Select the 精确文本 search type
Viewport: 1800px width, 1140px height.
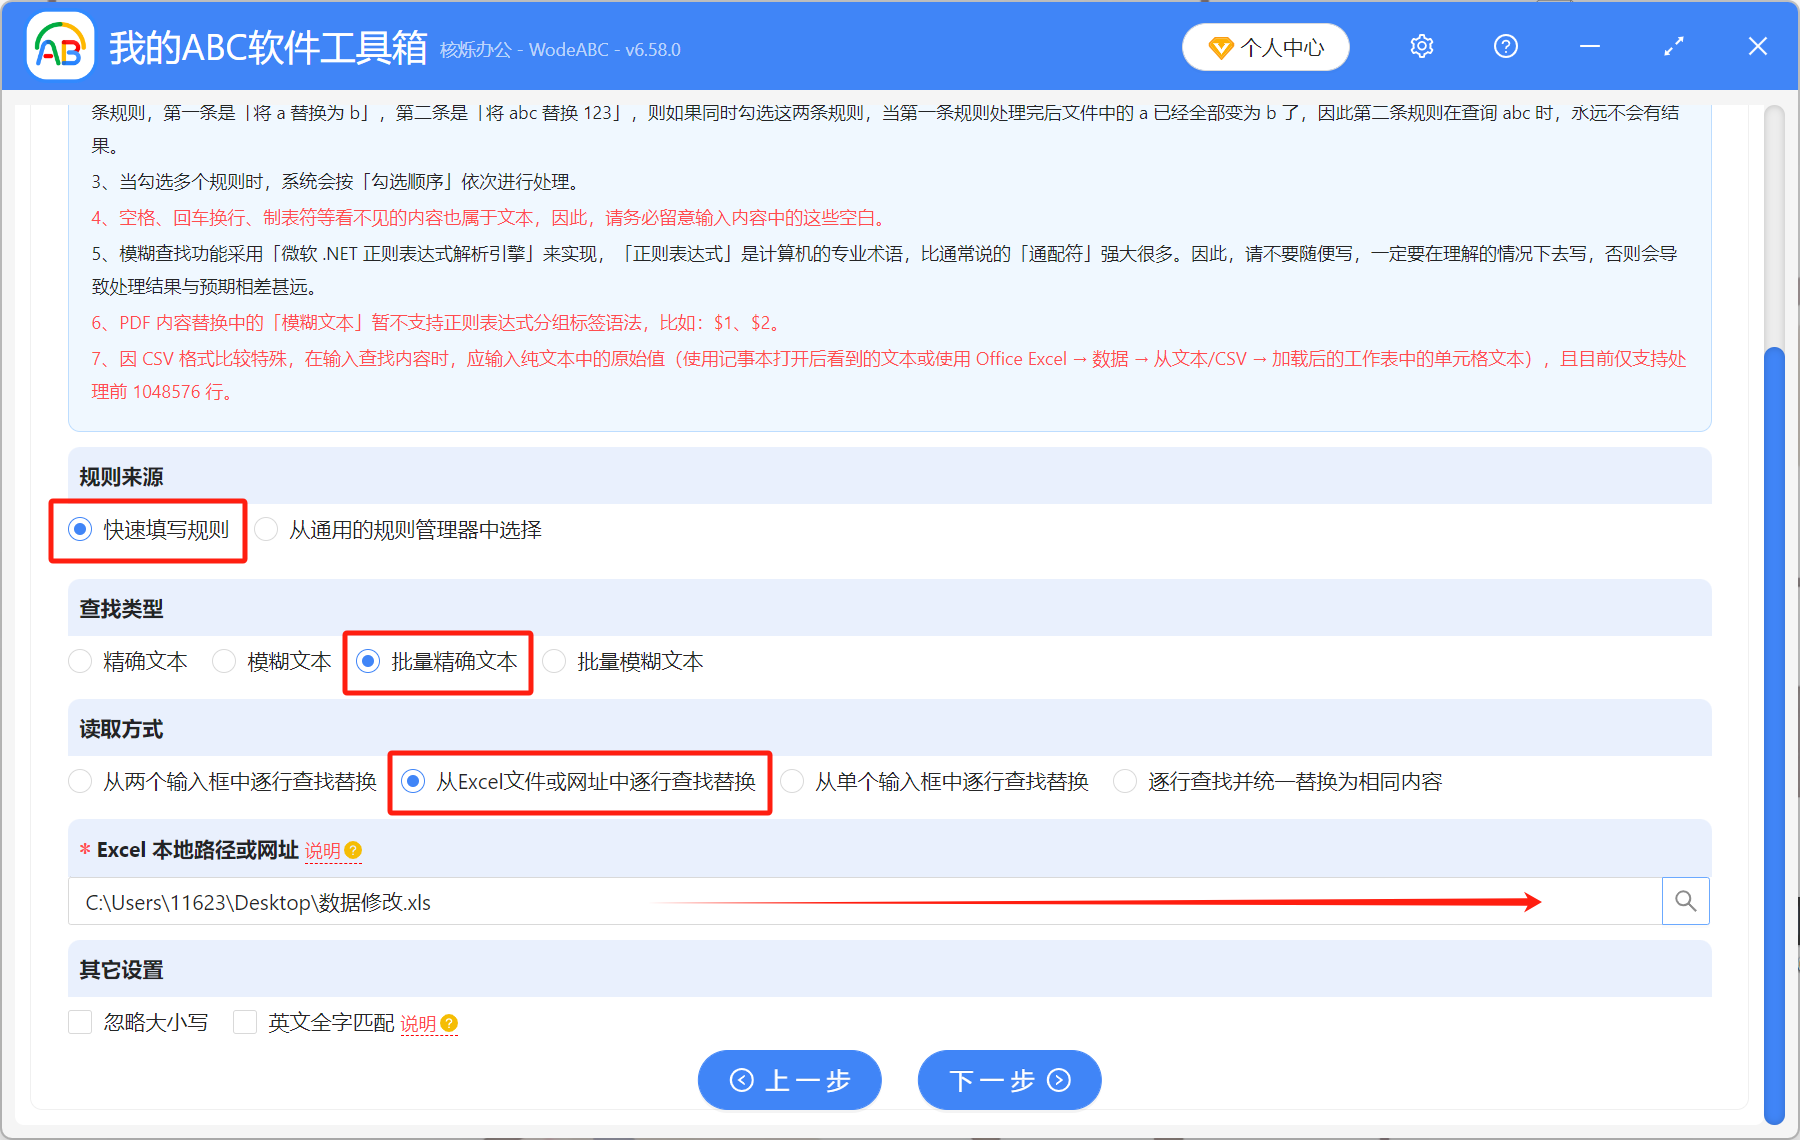80,662
